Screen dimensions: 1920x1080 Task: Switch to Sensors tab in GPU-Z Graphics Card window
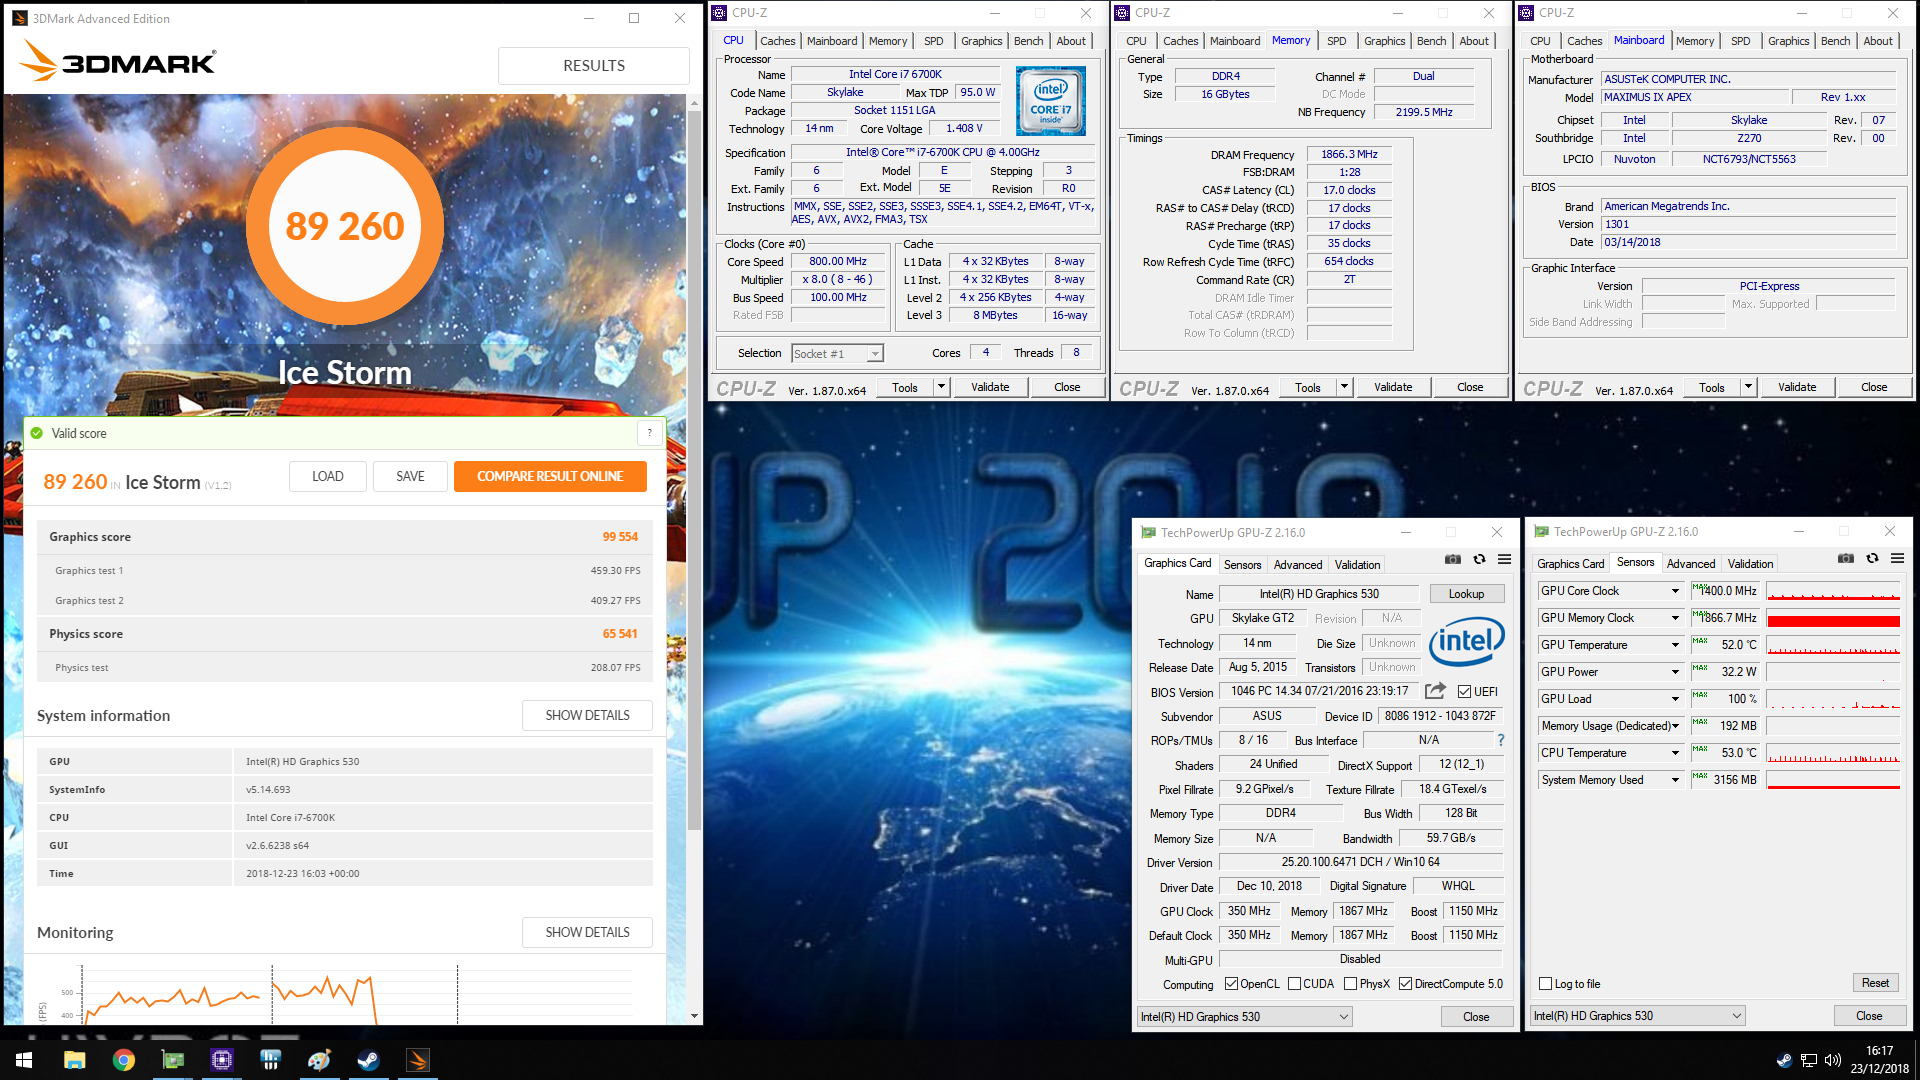click(1243, 565)
